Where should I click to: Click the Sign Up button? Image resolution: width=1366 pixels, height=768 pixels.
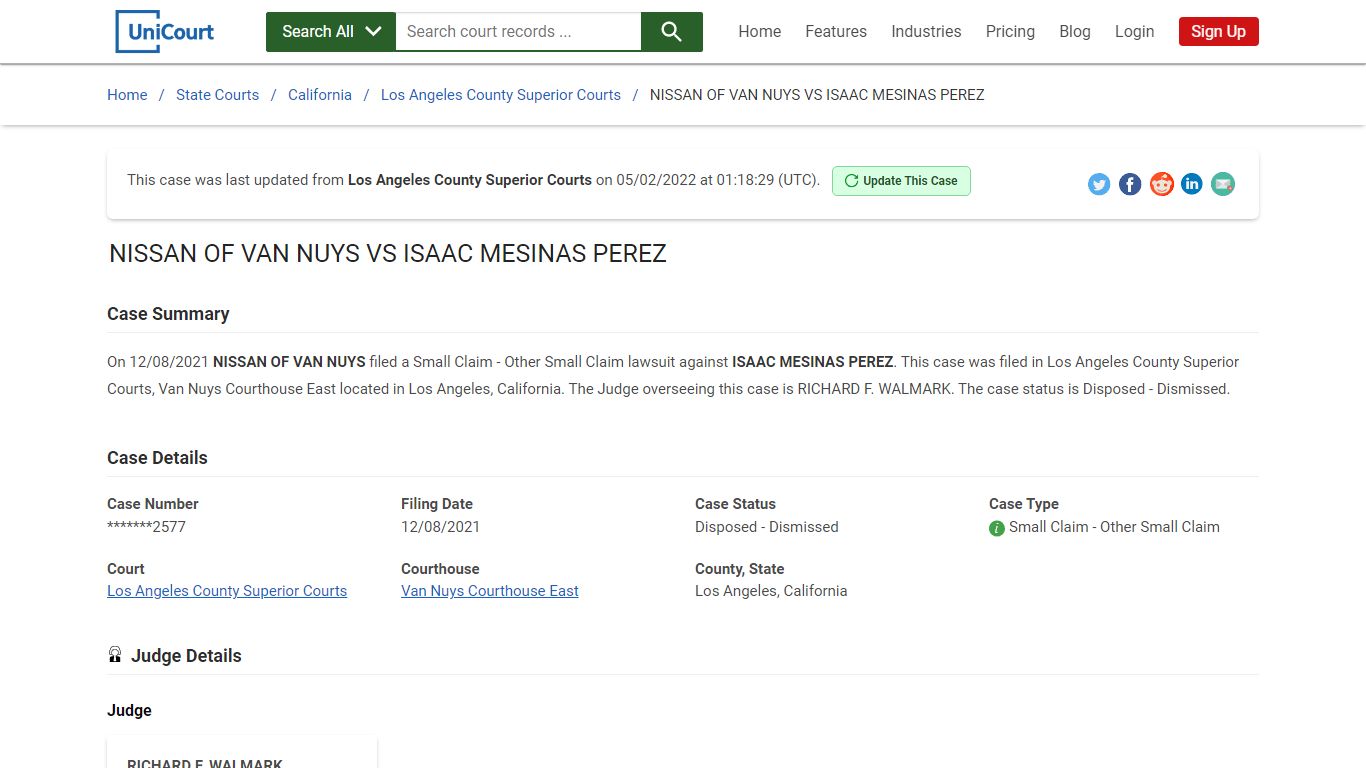click(1218, 32)
